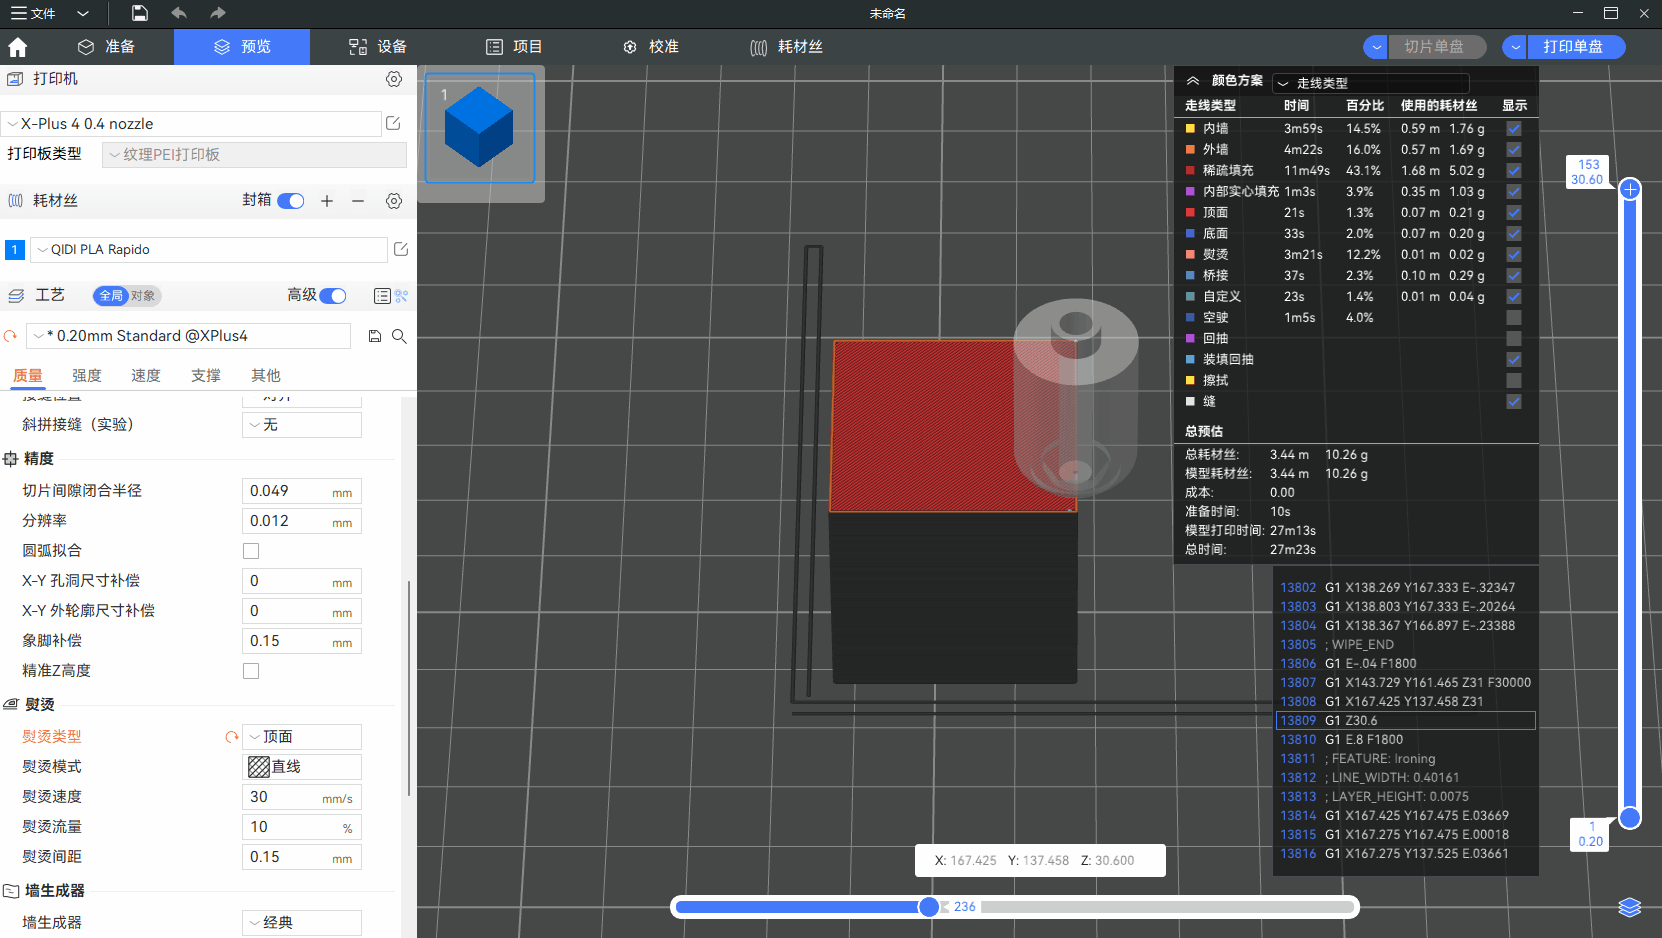This screenshot has height=938, width=1662.
Task: Add a filament with plus icon
Action: 327,201
